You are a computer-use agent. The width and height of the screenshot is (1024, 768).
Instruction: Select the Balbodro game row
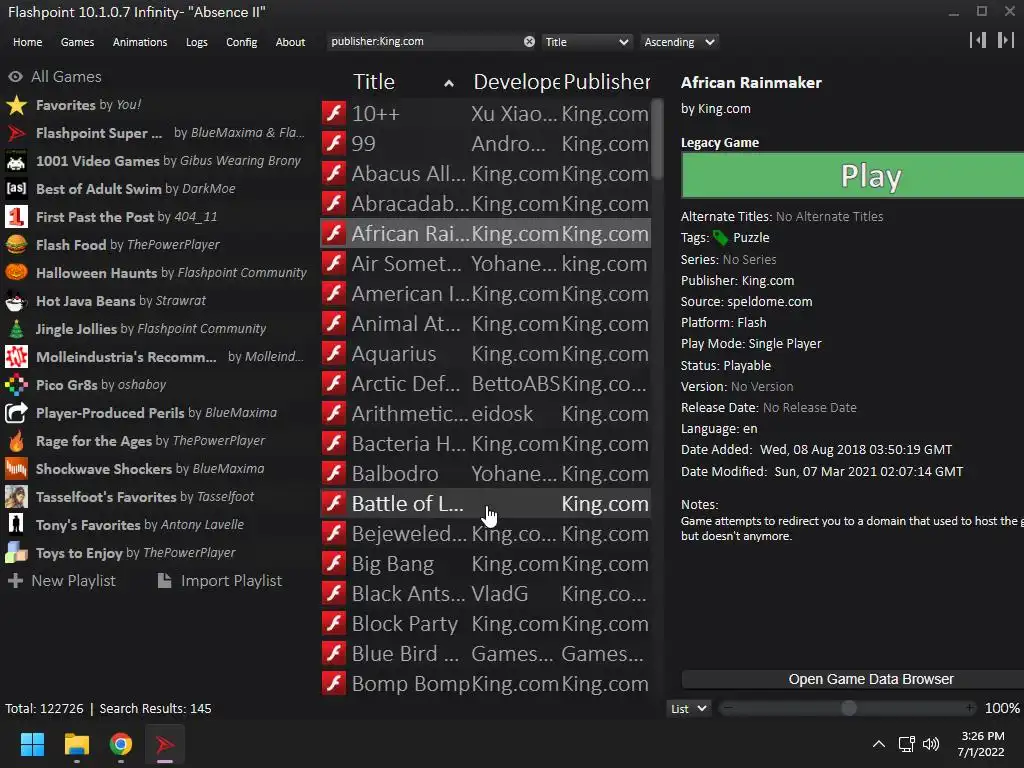click(x=485, y=473)
